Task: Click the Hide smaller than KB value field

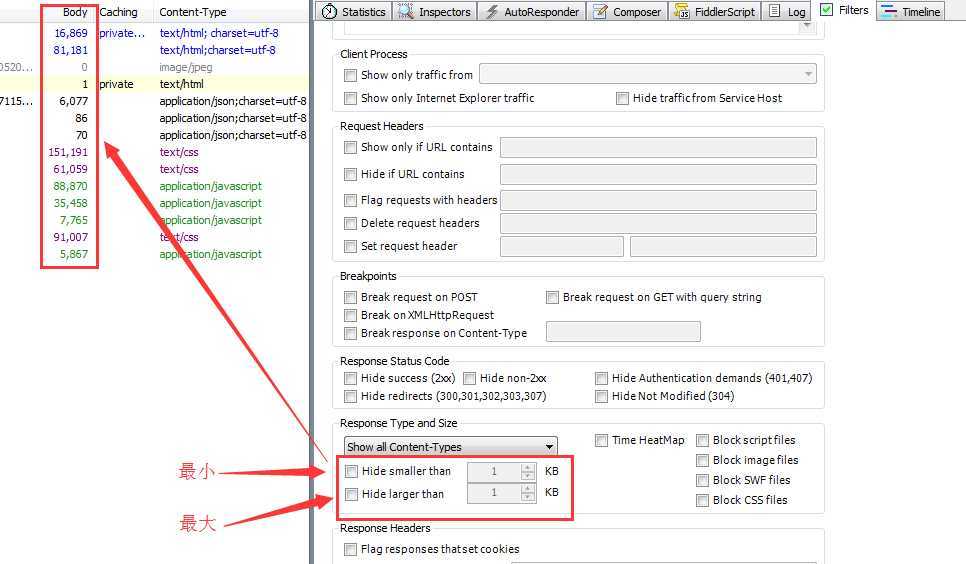Action: (494, 472)
